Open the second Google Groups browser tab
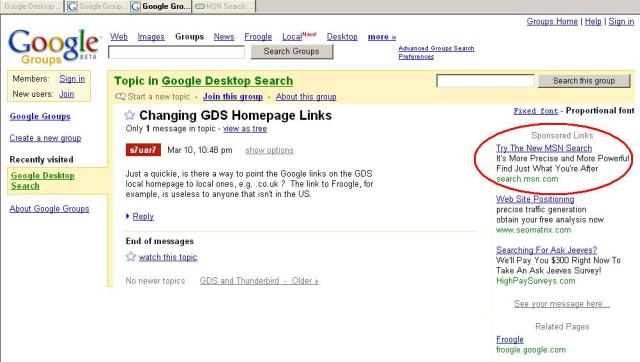 96,6
